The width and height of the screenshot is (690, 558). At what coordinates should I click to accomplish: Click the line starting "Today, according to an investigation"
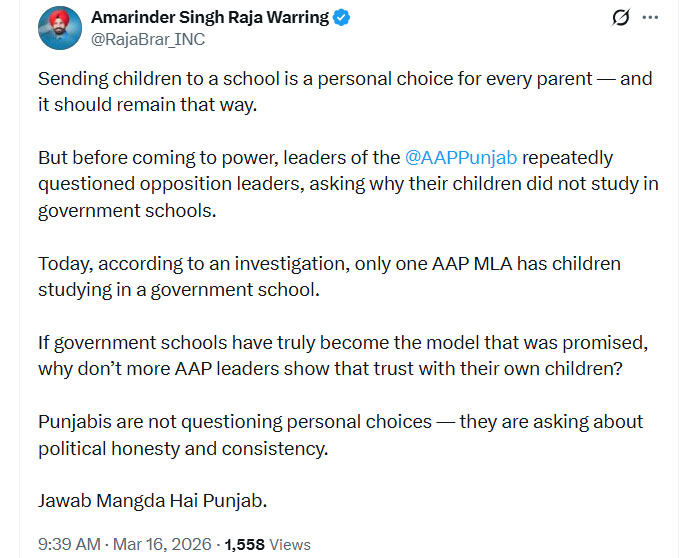[x=329, y=264]
